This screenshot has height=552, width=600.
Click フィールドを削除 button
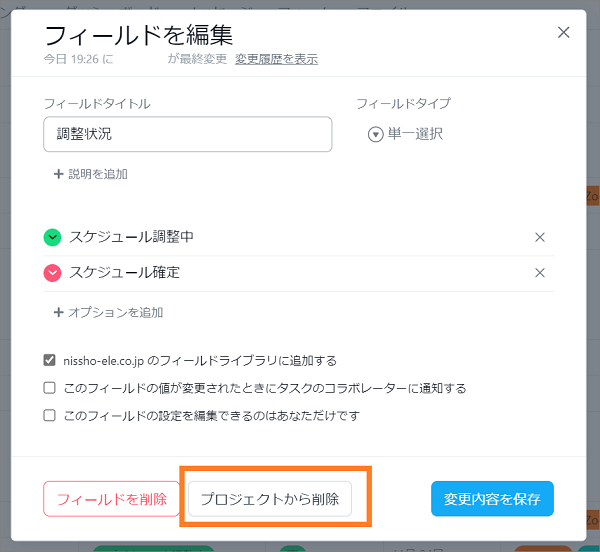coord(111,499)
